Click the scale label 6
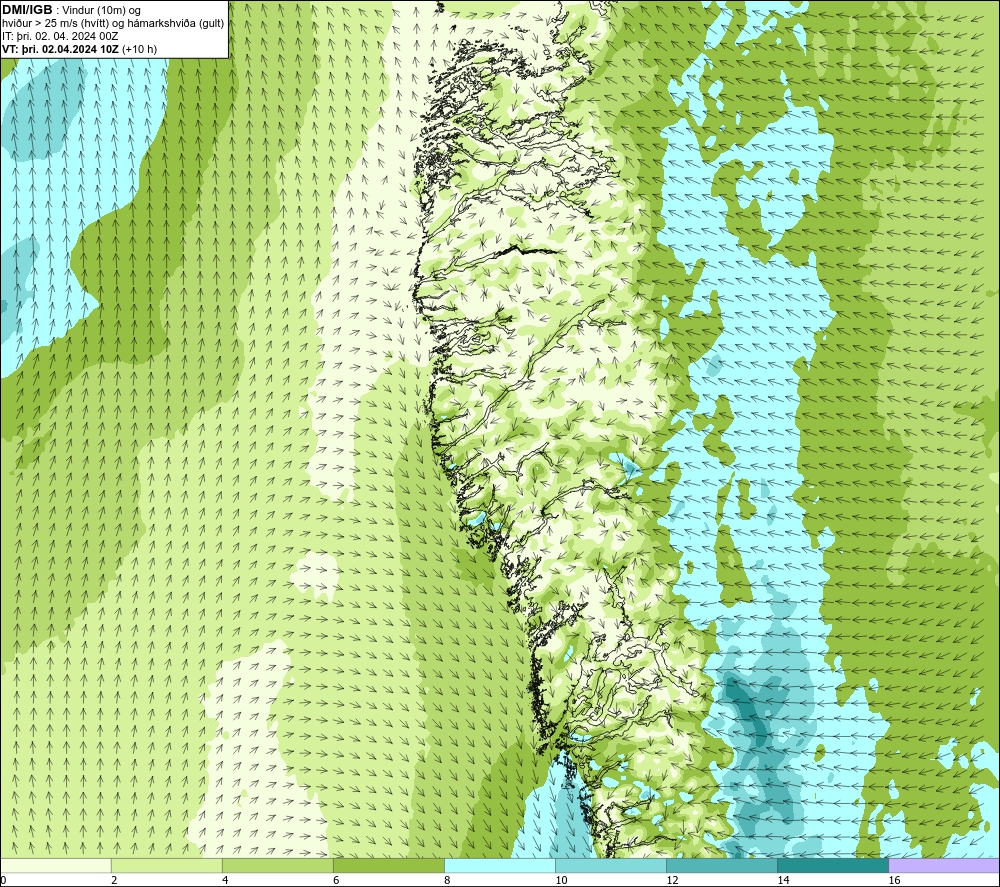This screenshot has width=1000, height=887. [x=336, y=881]
